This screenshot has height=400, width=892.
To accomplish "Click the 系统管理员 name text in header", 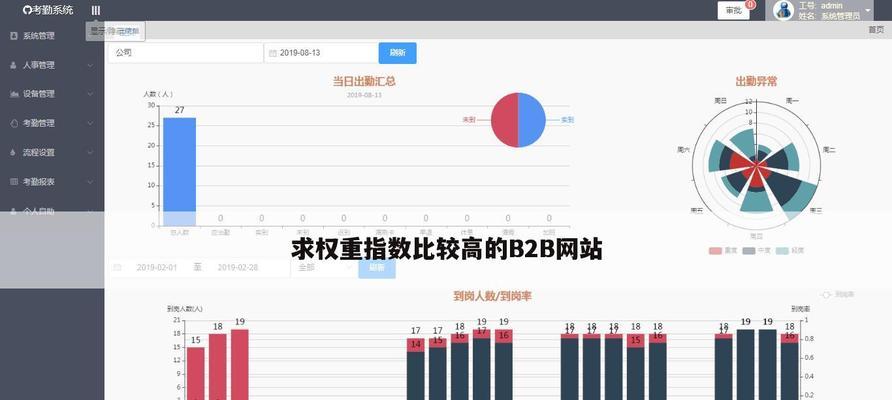I will click(840, 17).
